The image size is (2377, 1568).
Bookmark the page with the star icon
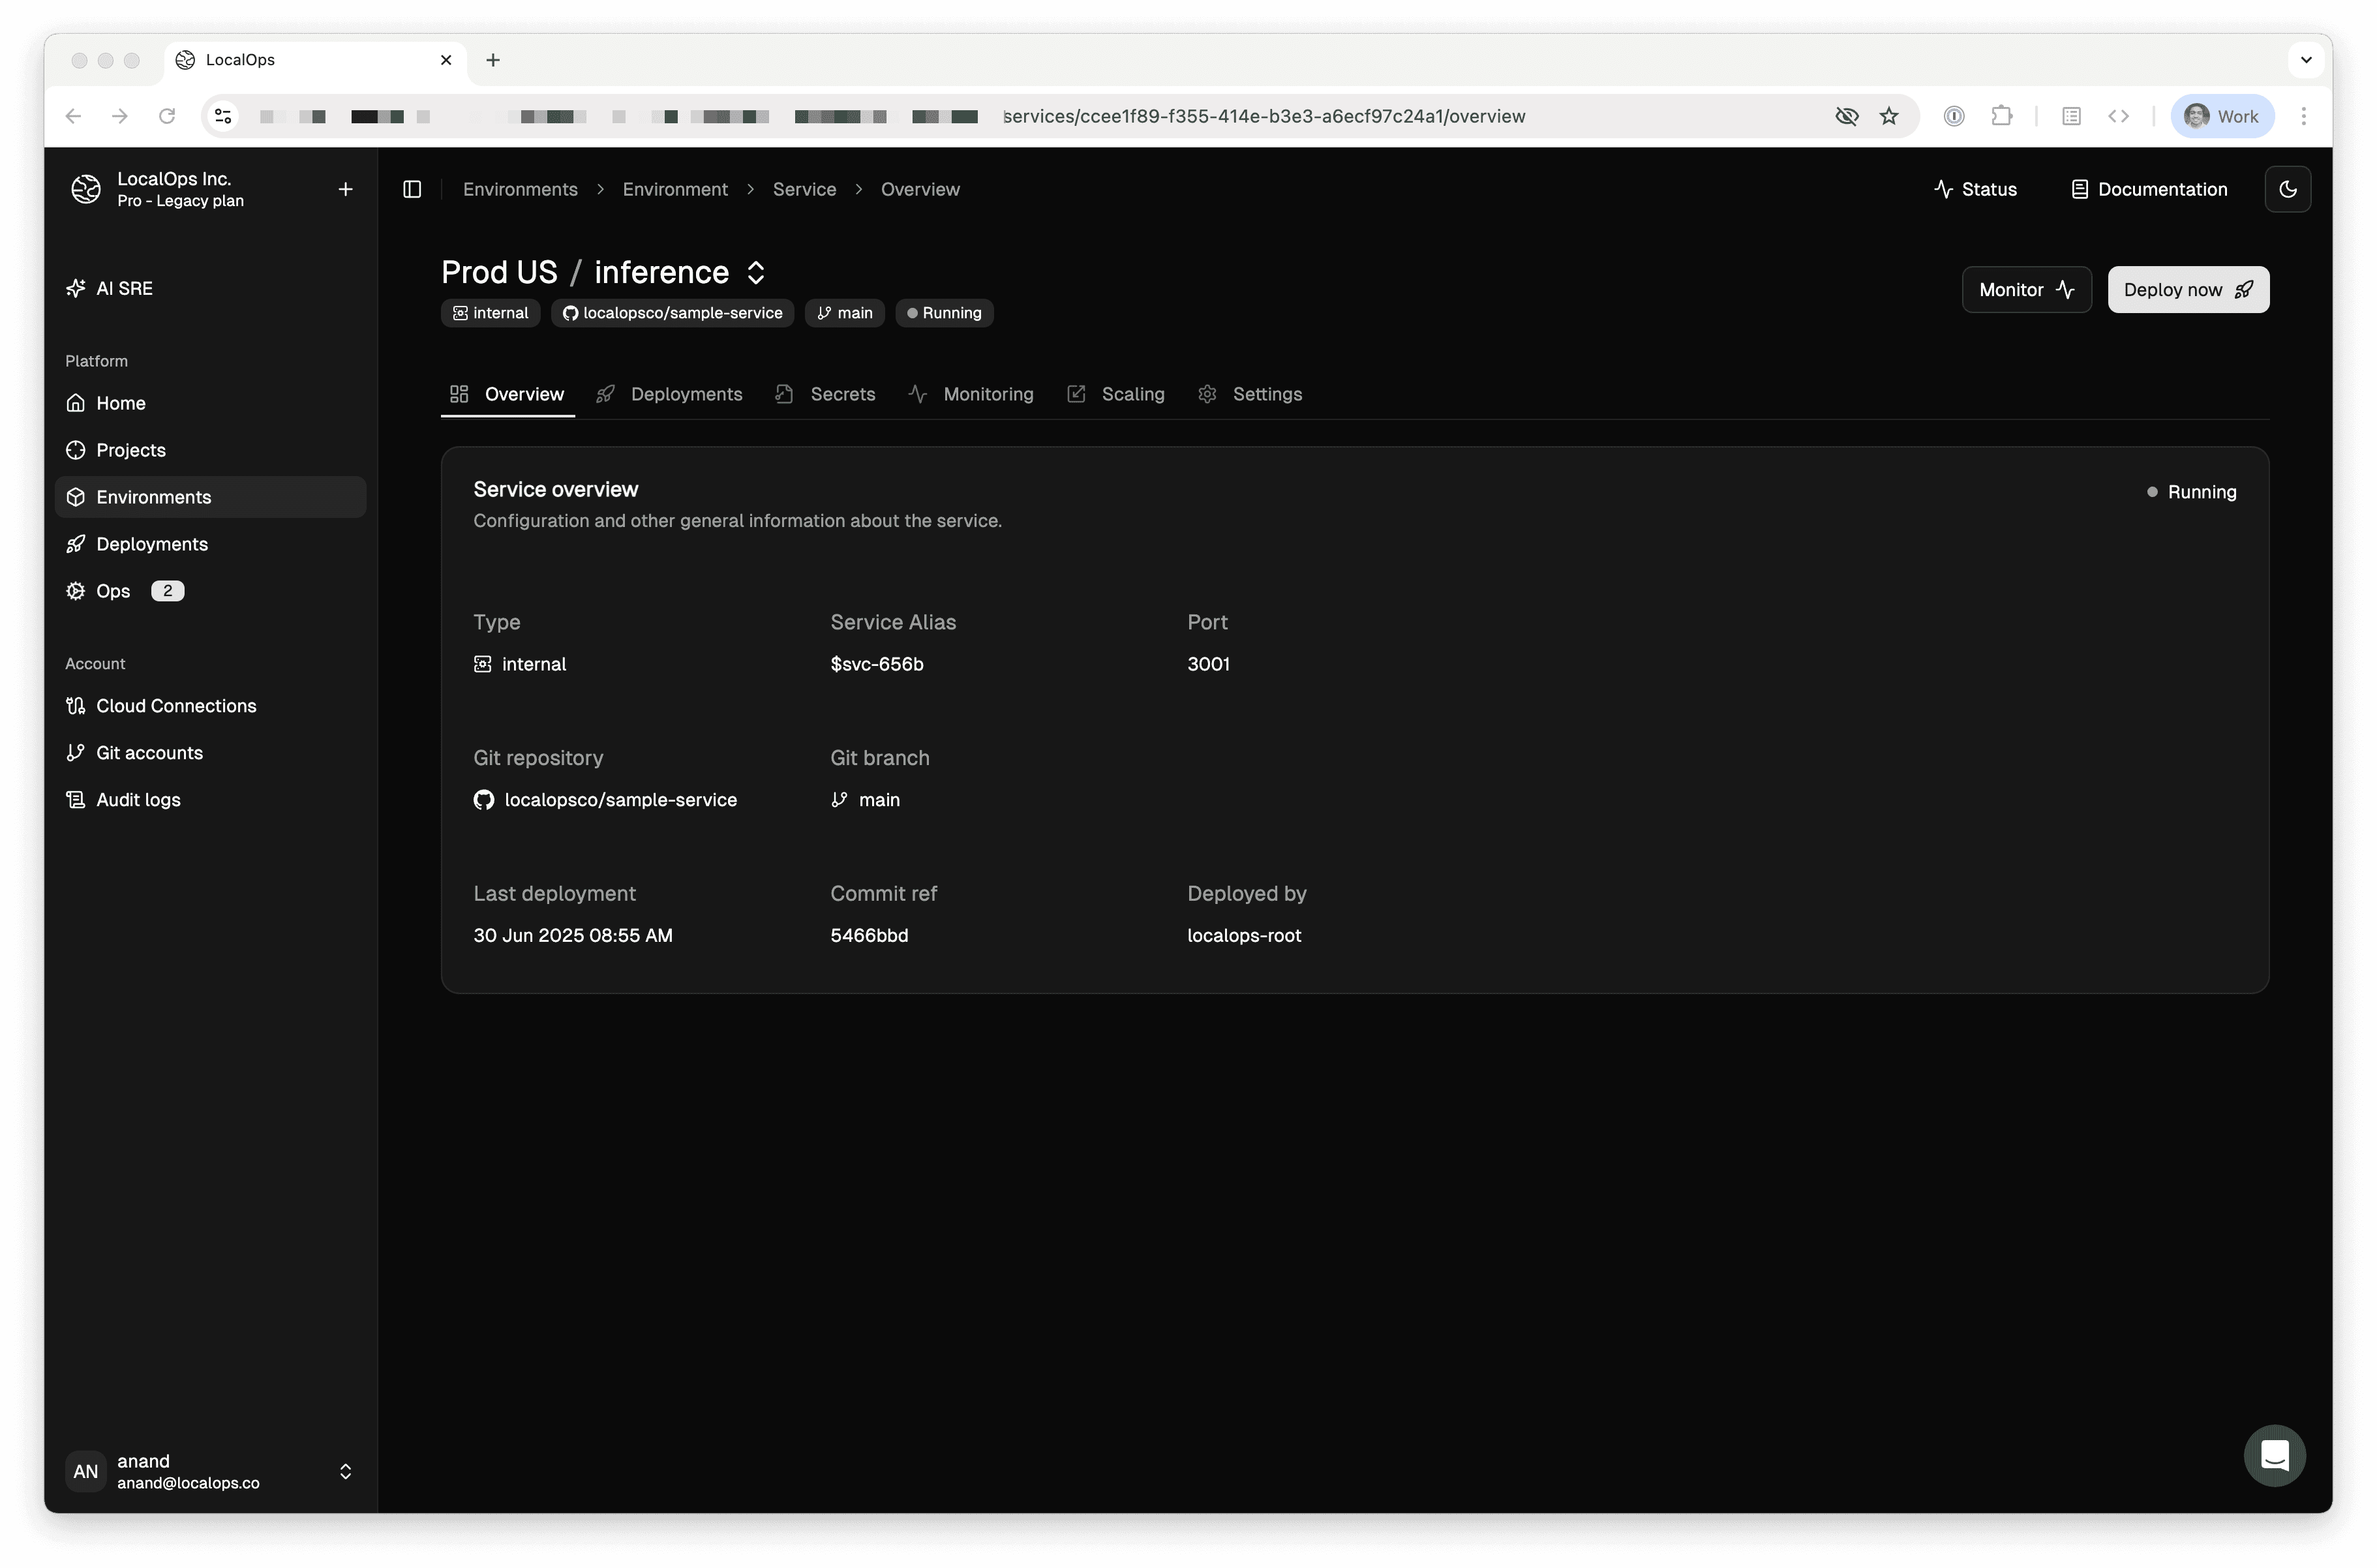tap(1888, 116)
